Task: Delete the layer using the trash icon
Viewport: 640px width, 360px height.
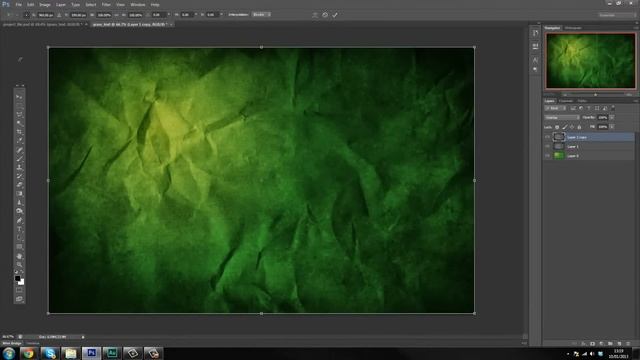Action: click(628, 344)
